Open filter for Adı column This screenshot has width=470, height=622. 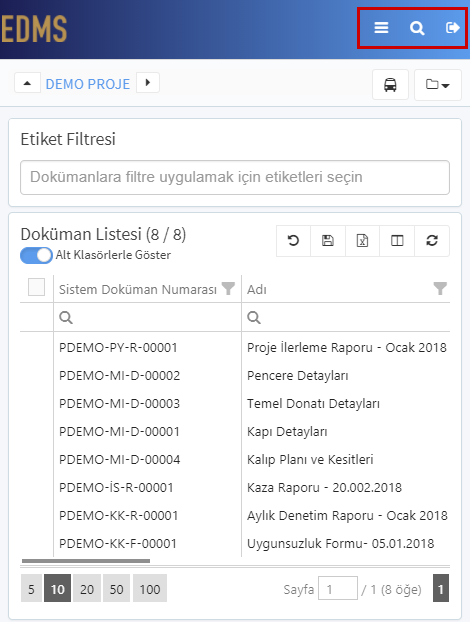click(440, 288)
